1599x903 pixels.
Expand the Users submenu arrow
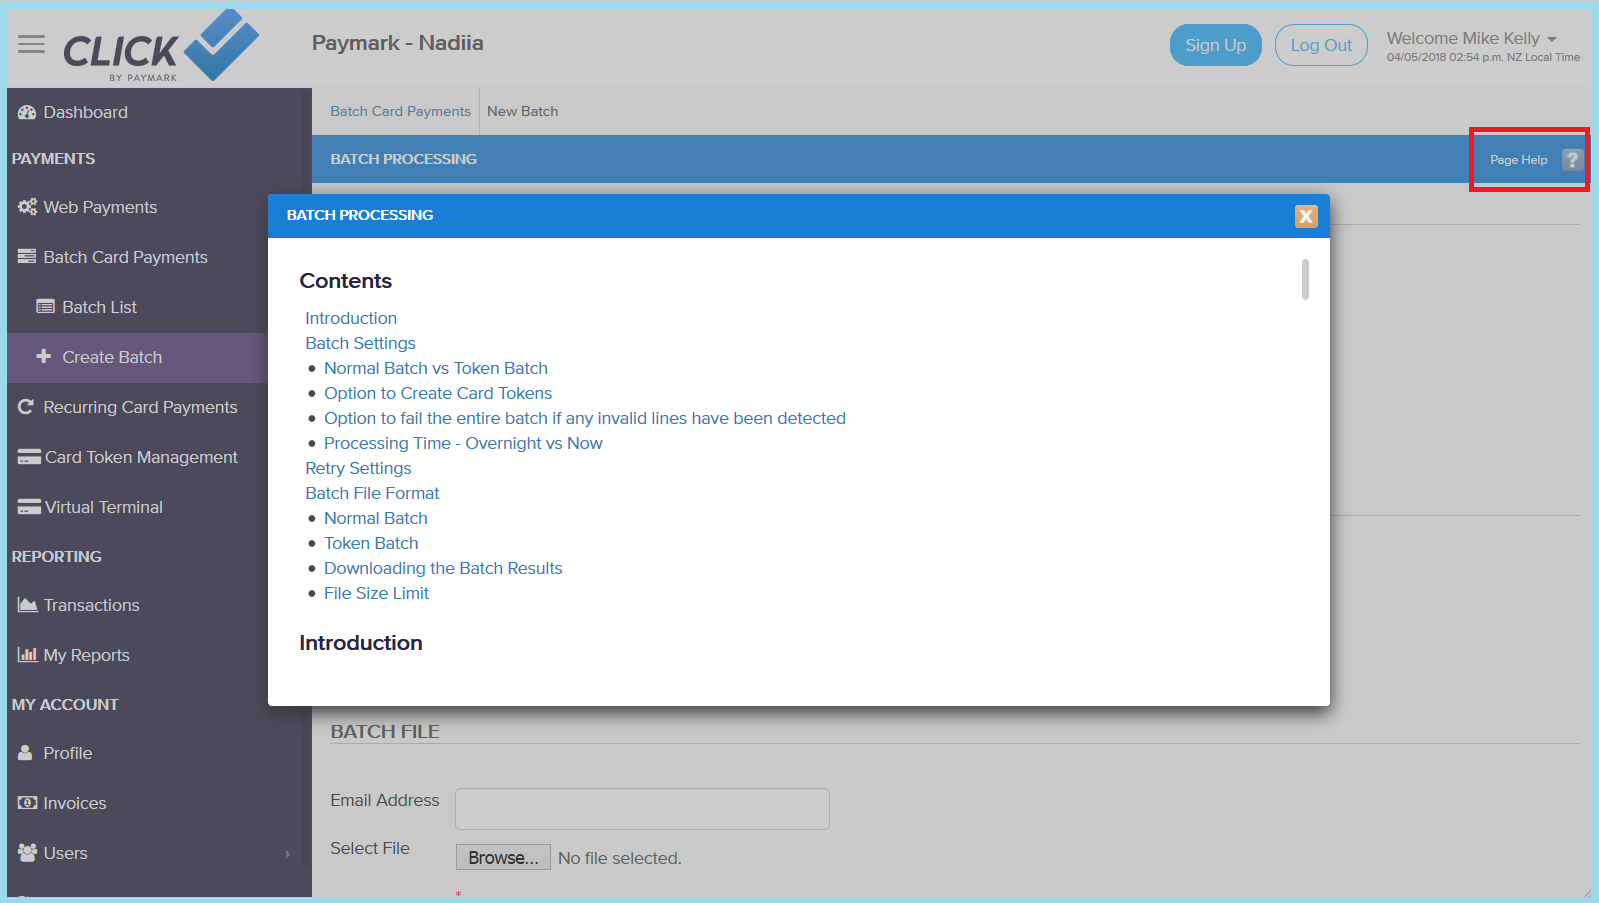click(287, 854)
